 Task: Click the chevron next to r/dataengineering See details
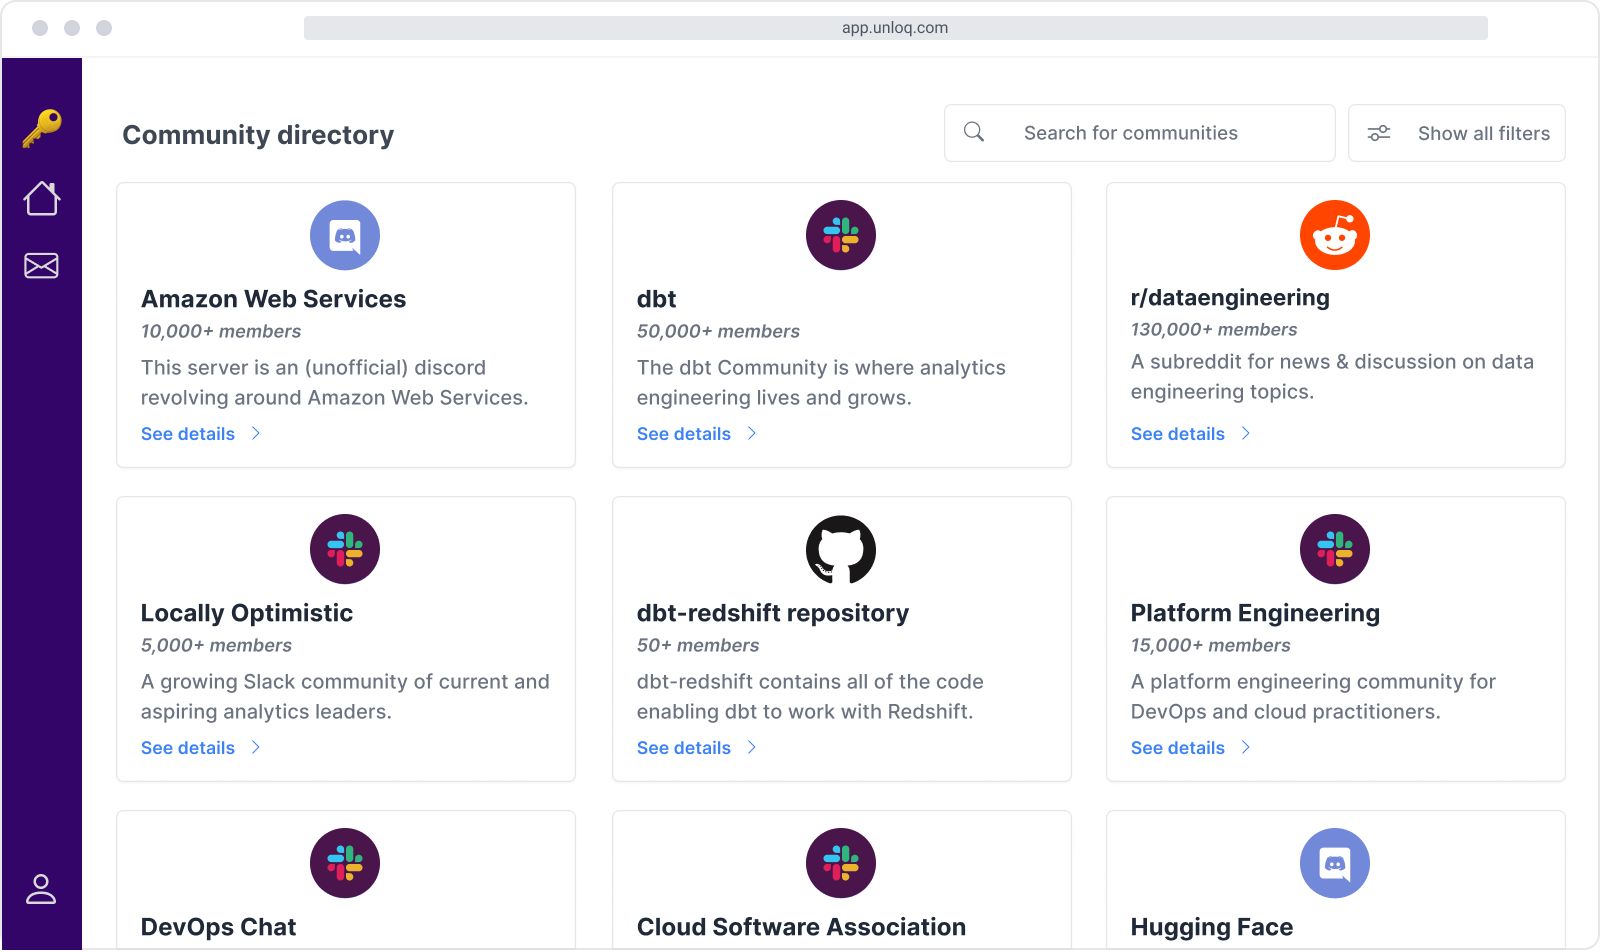pyautogui.click(x=1246, y=433)
